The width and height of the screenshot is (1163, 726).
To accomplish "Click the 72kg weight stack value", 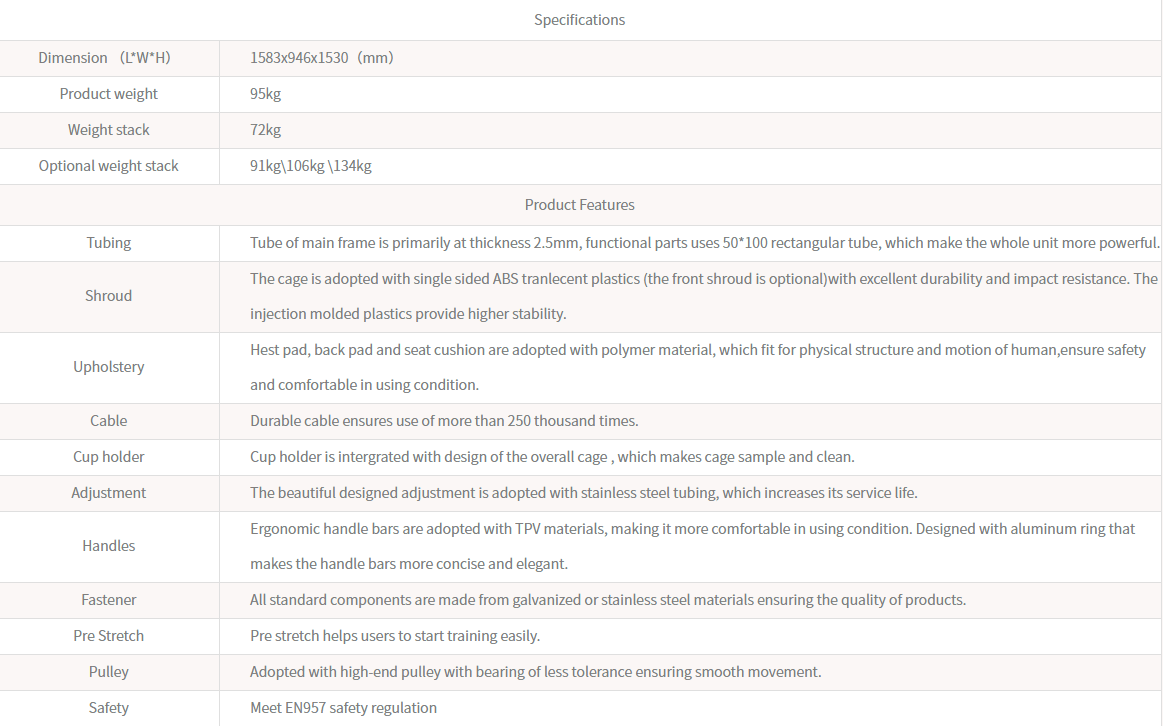I will [266, 130].
